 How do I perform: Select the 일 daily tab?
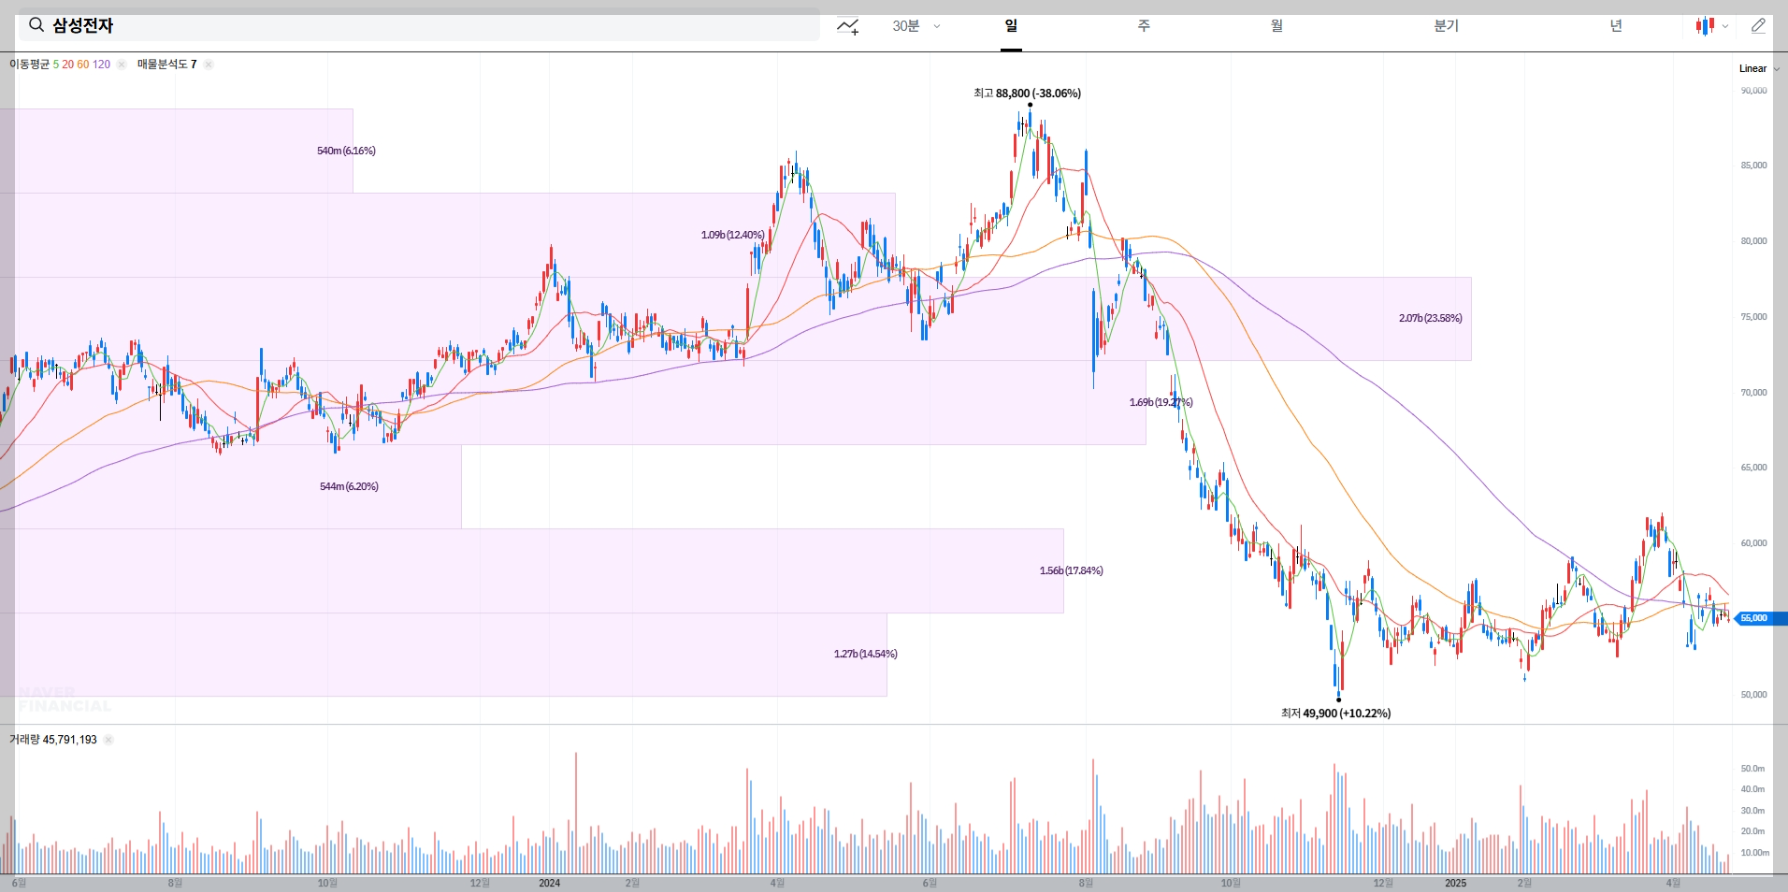point(1011,26)
